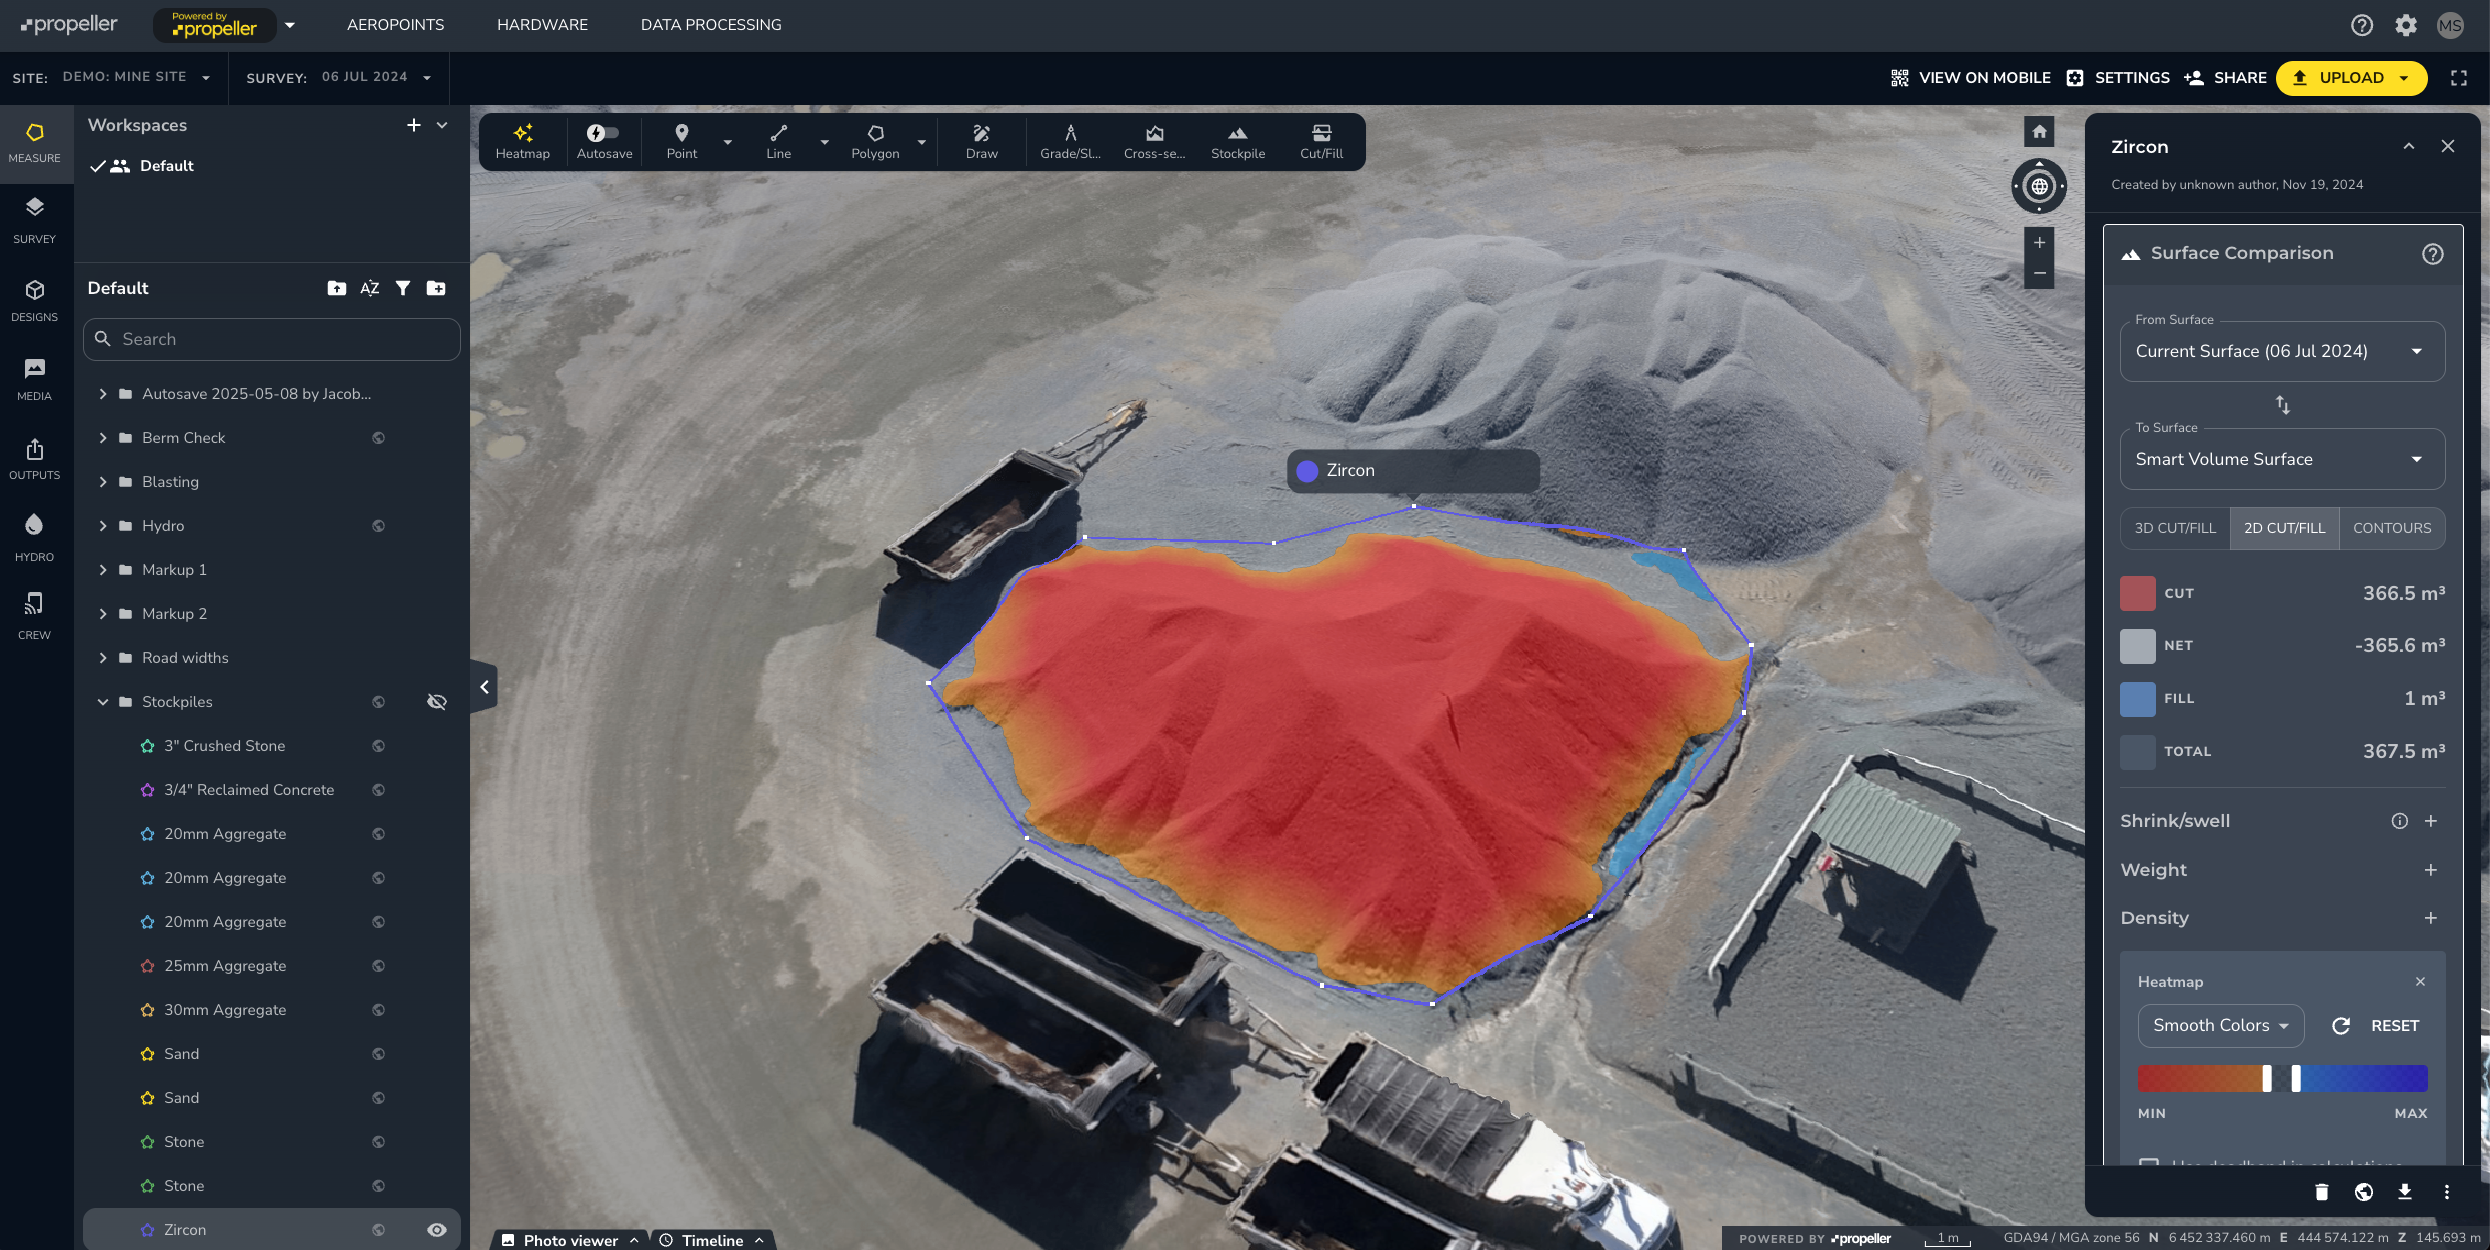Toggle sharing globe for Berm Check

(378, 438)
